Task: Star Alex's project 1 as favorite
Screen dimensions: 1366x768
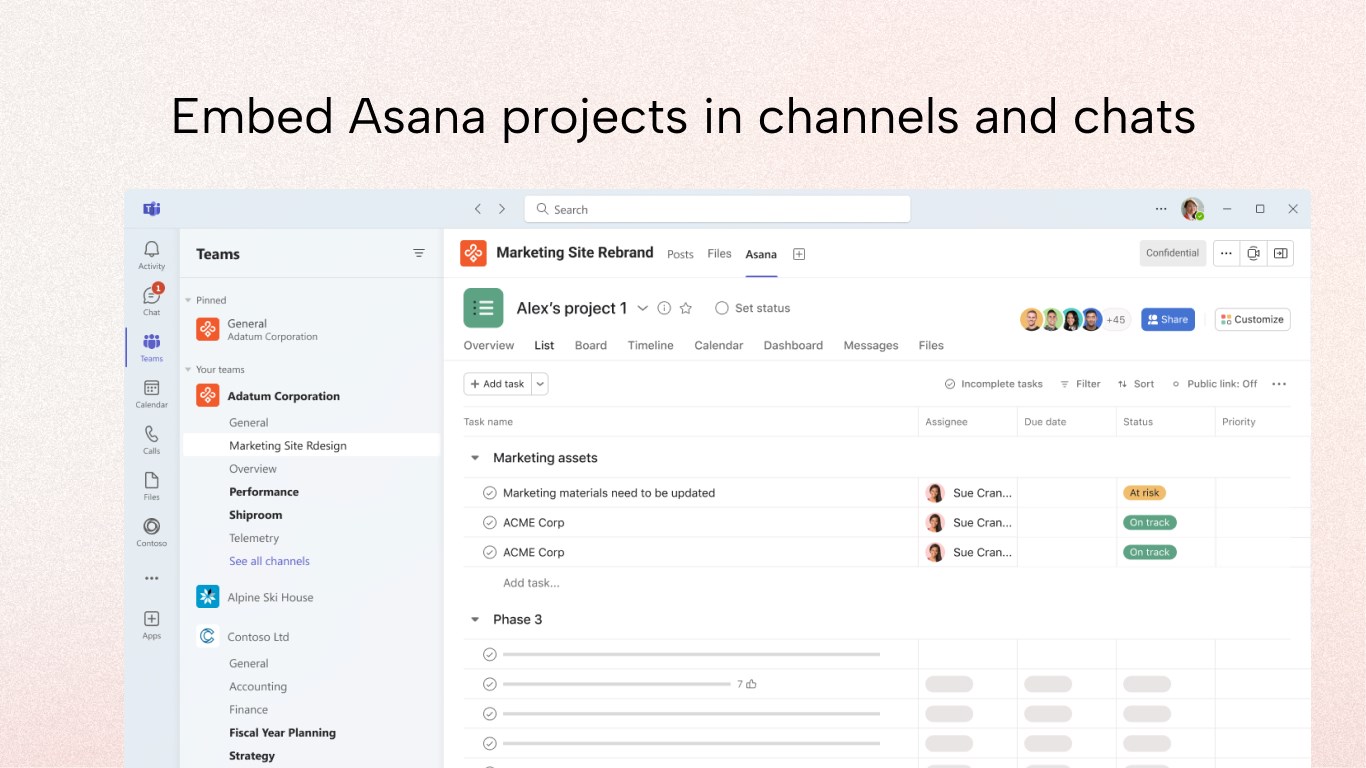Action: (686, 308)
